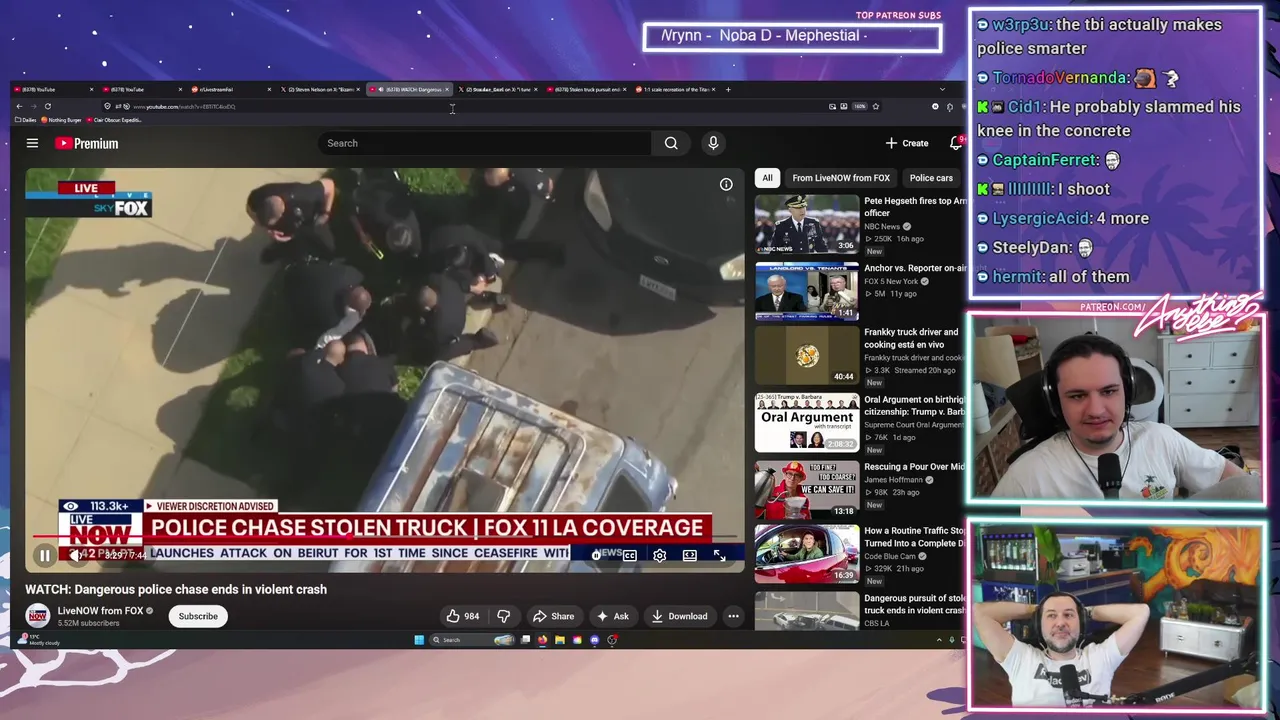The image size is (1280, 720).
Task: Bookmark the page with the star icon
Action: [875, 106]
